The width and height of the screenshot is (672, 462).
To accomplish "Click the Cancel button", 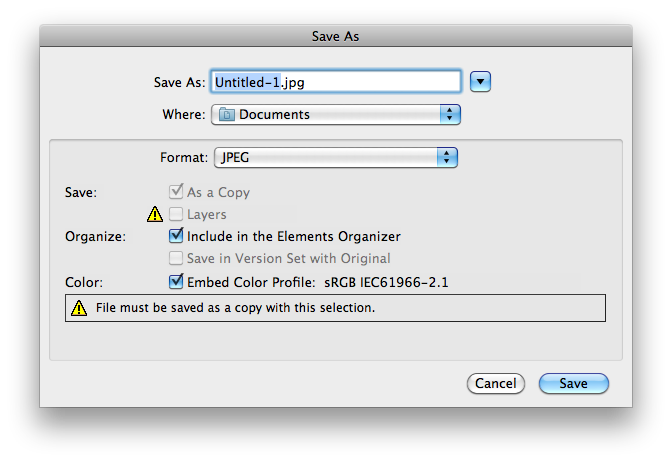I will tap(495, 383).
